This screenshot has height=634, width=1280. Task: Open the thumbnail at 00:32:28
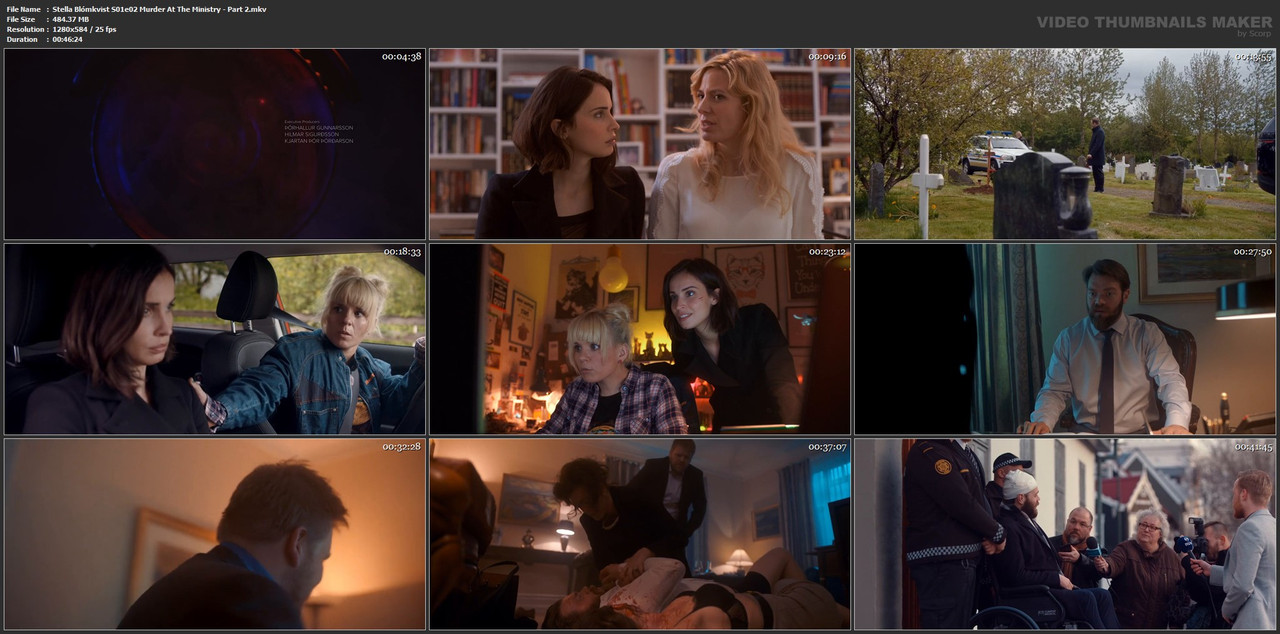215,534
